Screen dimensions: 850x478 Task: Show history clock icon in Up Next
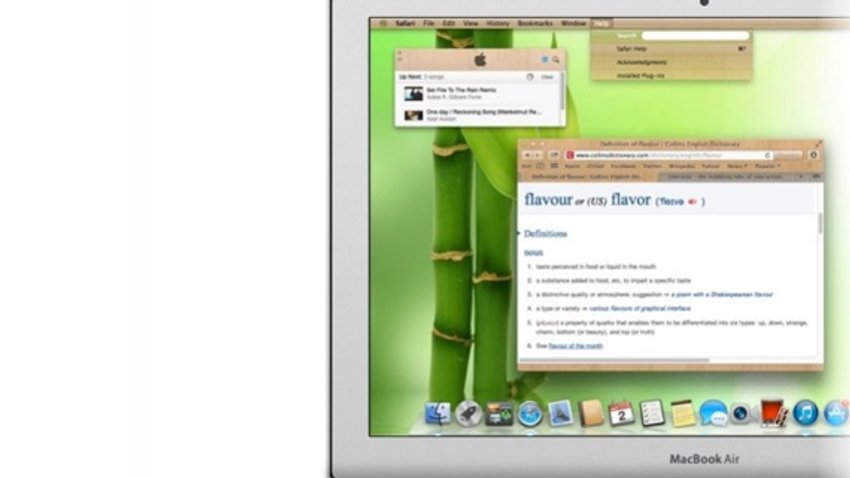(x=530, y=77)
